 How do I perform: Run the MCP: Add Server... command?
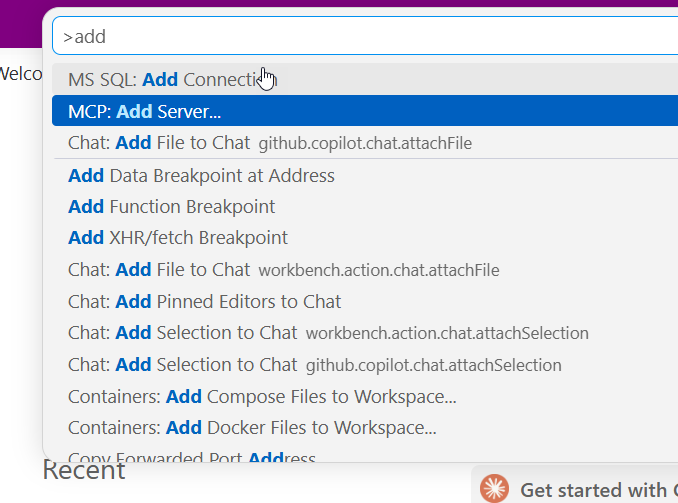(365, 111)
